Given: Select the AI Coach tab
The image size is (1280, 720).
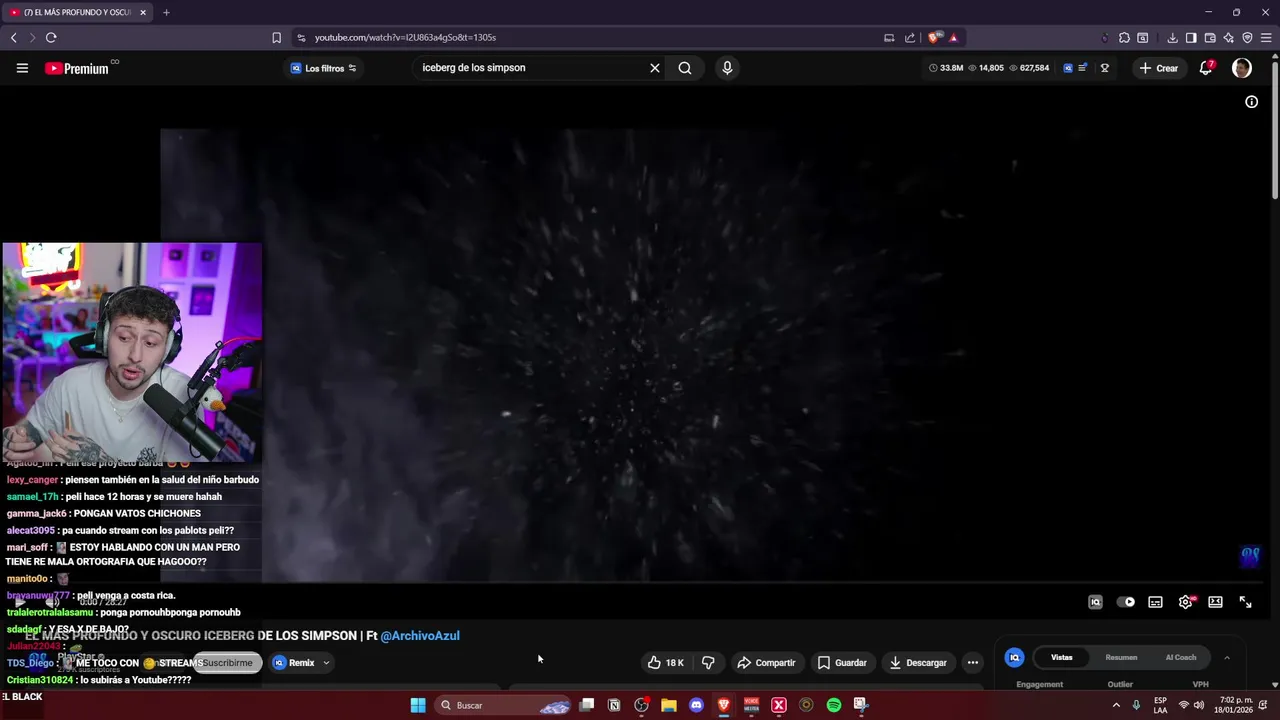Looking at the screenshot, I should [1181, 657].
